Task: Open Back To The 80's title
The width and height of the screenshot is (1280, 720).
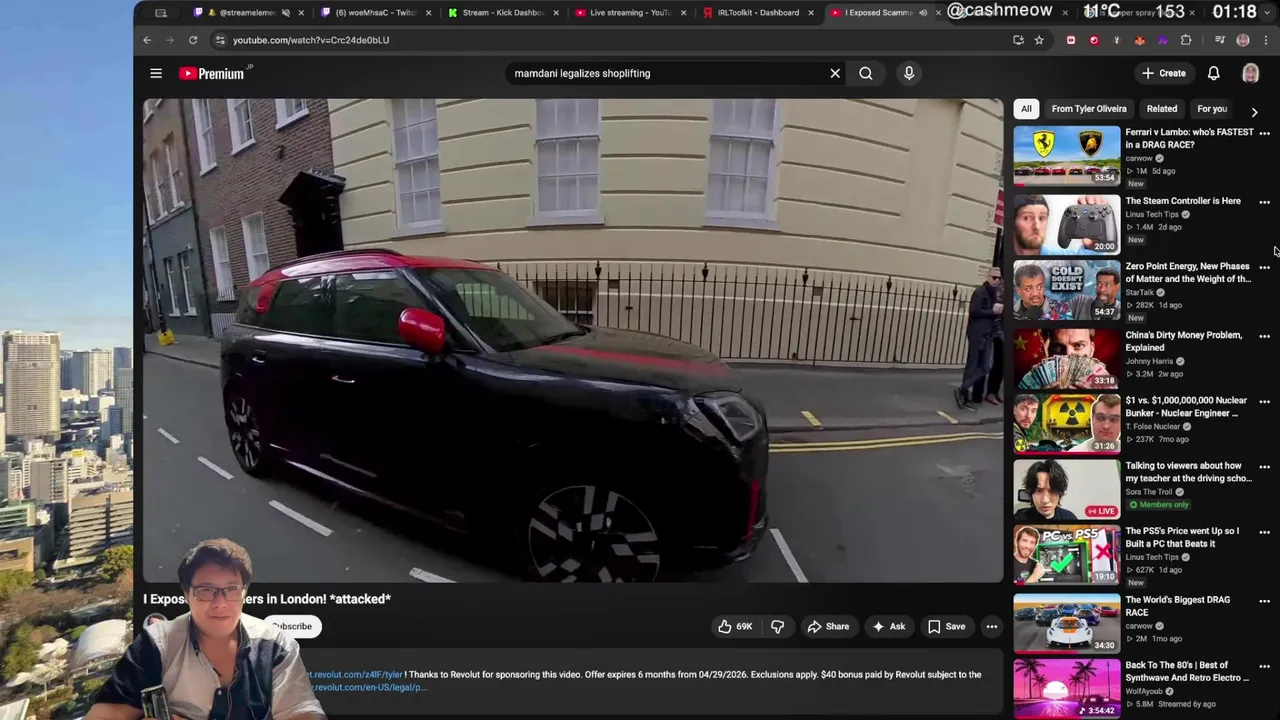Action: [1187, 672]
